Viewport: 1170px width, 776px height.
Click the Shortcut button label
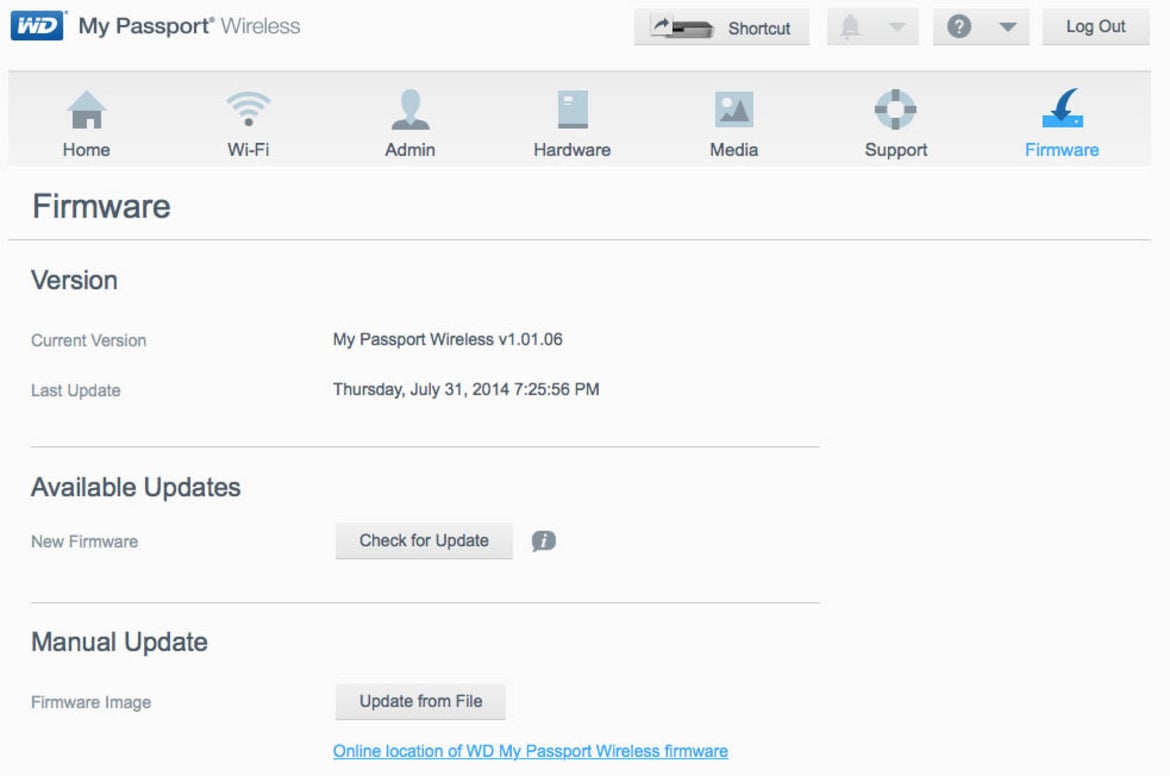(x=759, y=28)
